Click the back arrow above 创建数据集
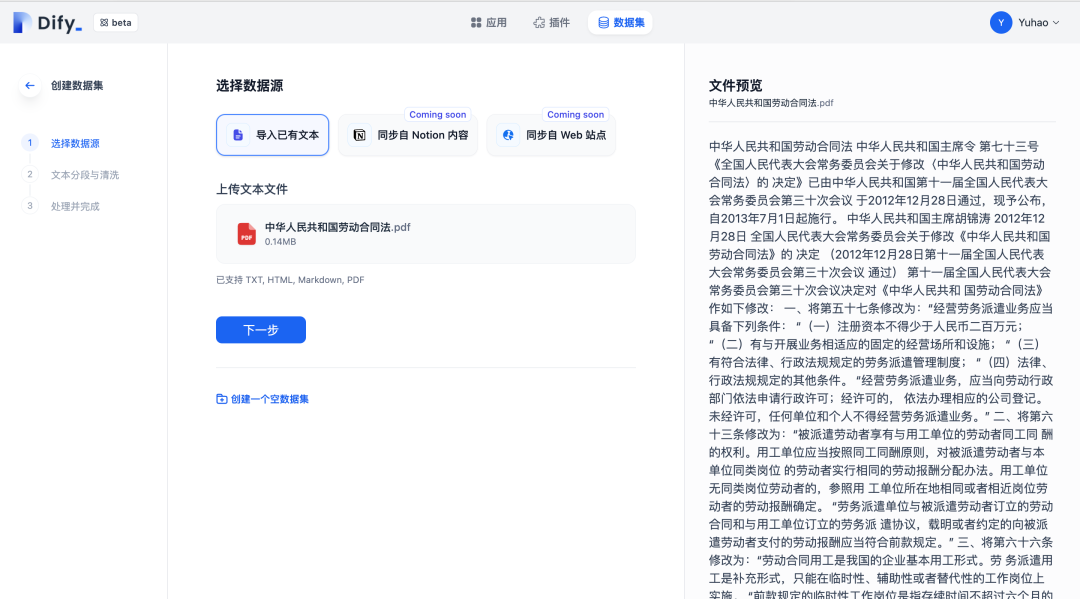Image resolution: width=1080 pixels, height=599 pixels. pos(29,85)
